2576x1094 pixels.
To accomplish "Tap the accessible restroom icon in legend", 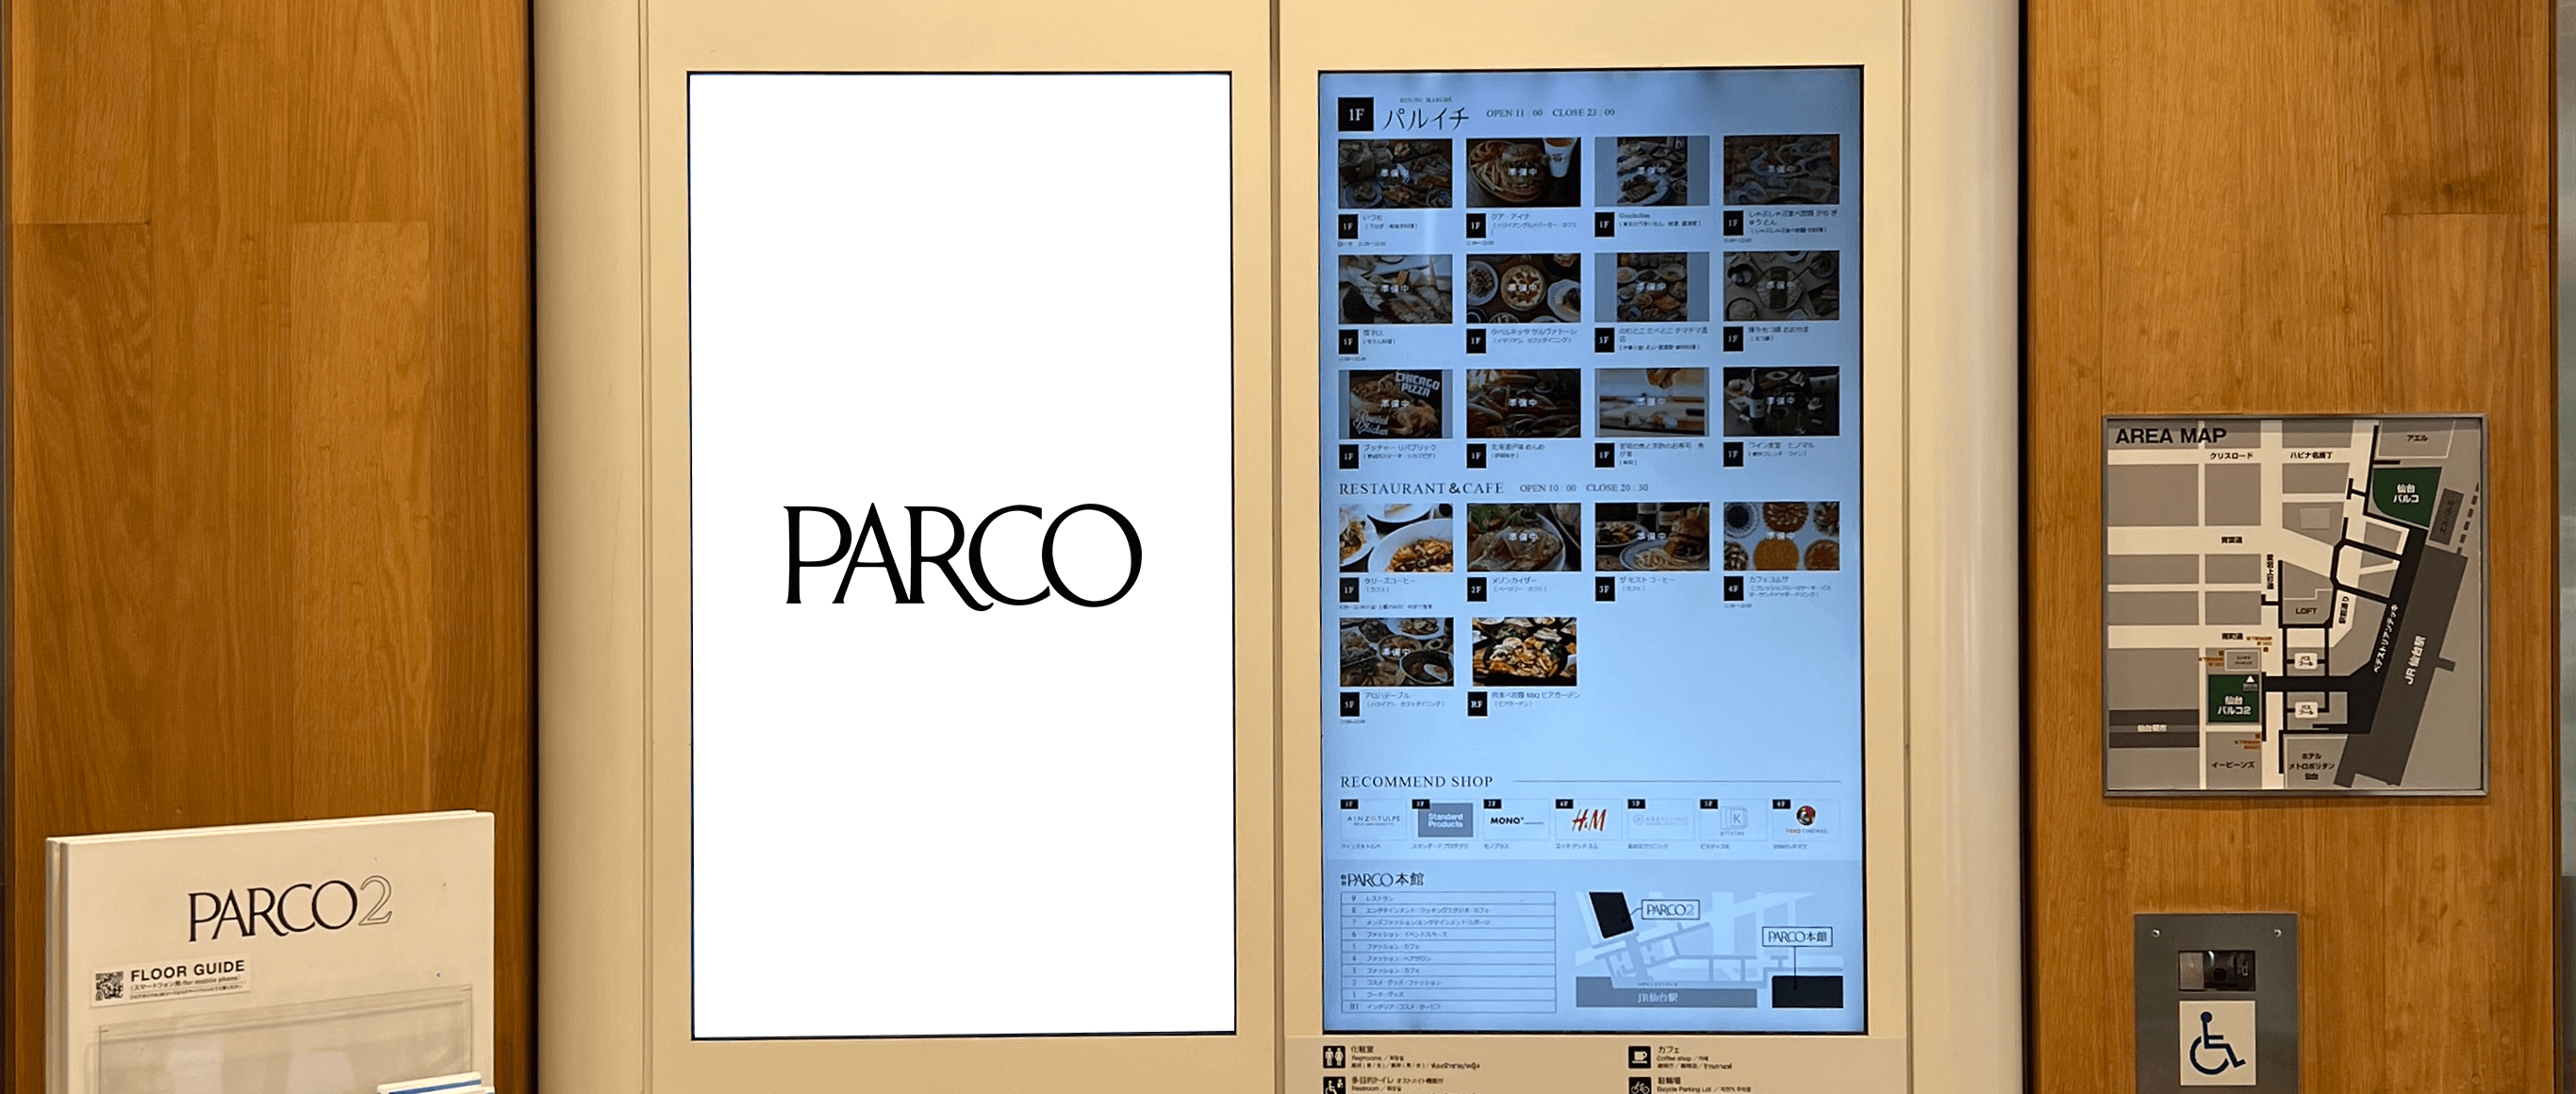I will 1333,1086.
